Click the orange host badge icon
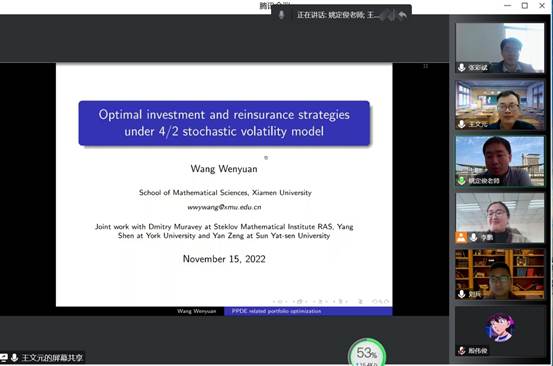 tap(461, 237)
